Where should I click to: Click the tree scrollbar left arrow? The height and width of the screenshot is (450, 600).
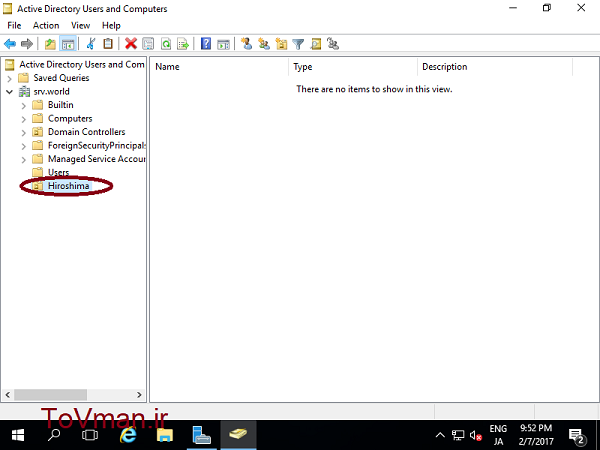coord(8,395)
